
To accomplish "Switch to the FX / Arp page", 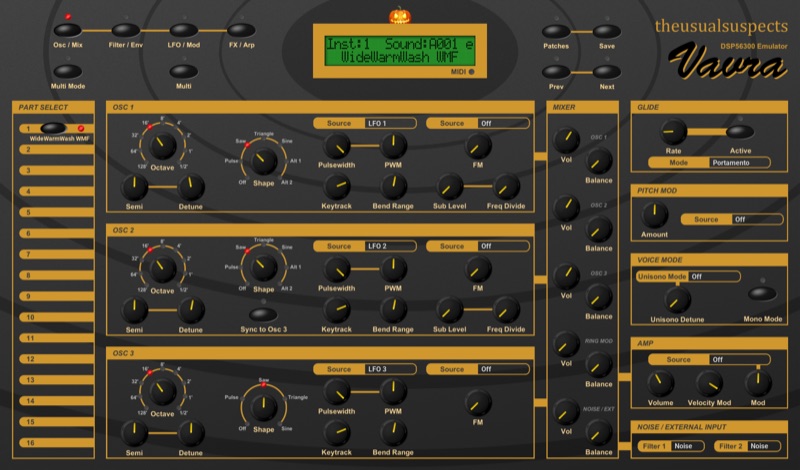I will [241, 30].
